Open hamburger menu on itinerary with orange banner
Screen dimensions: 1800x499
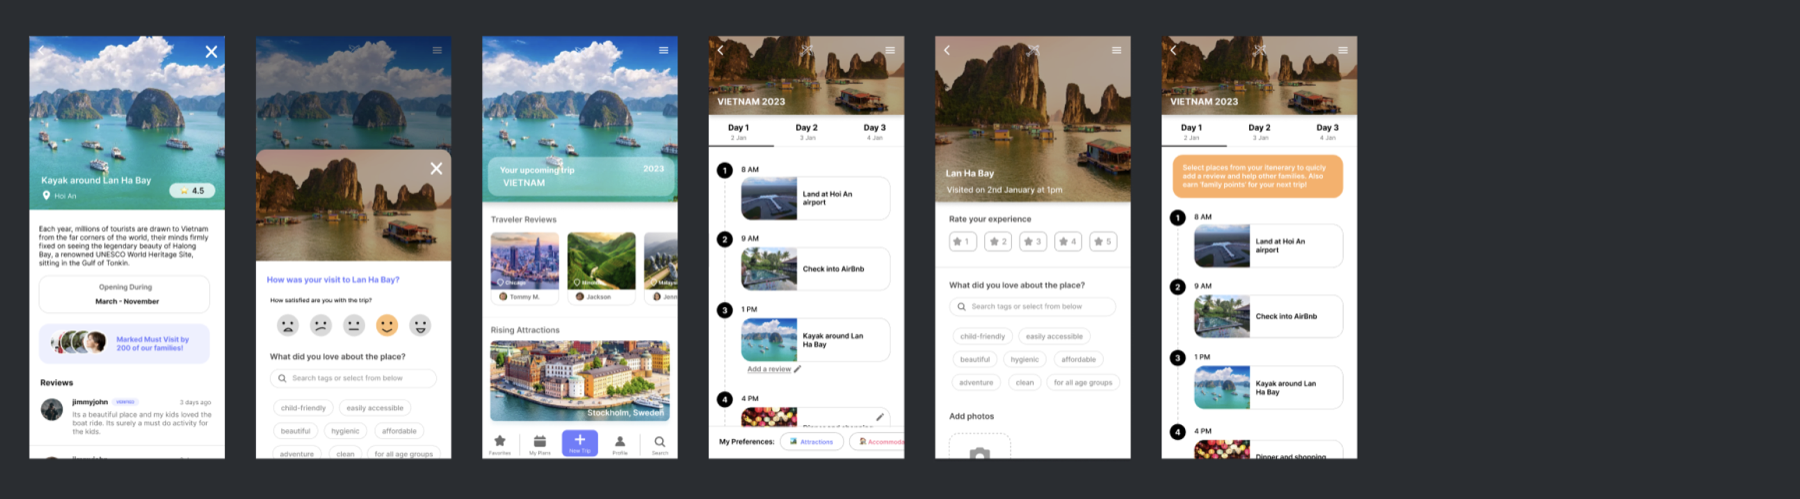(1343, 50)
